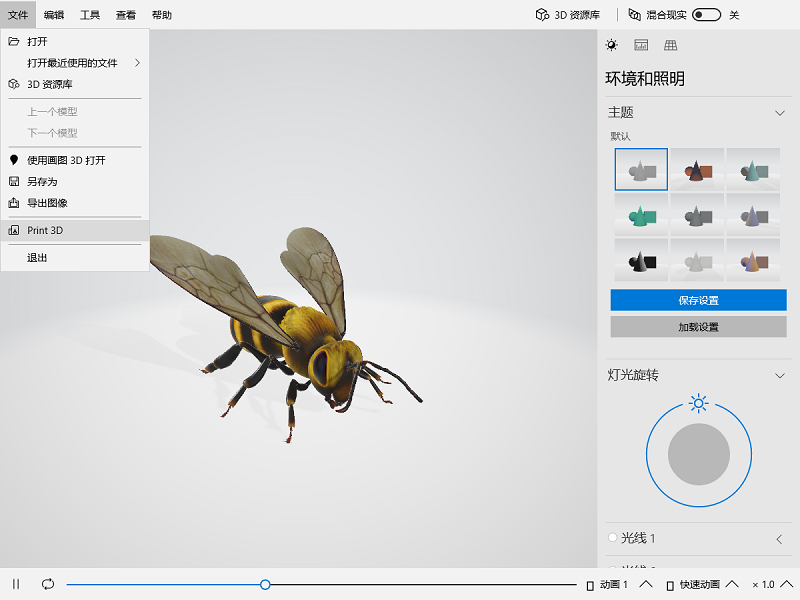Screen dimensions: 800x600
Task: Pause the animation playback
Action: [16, 584]
